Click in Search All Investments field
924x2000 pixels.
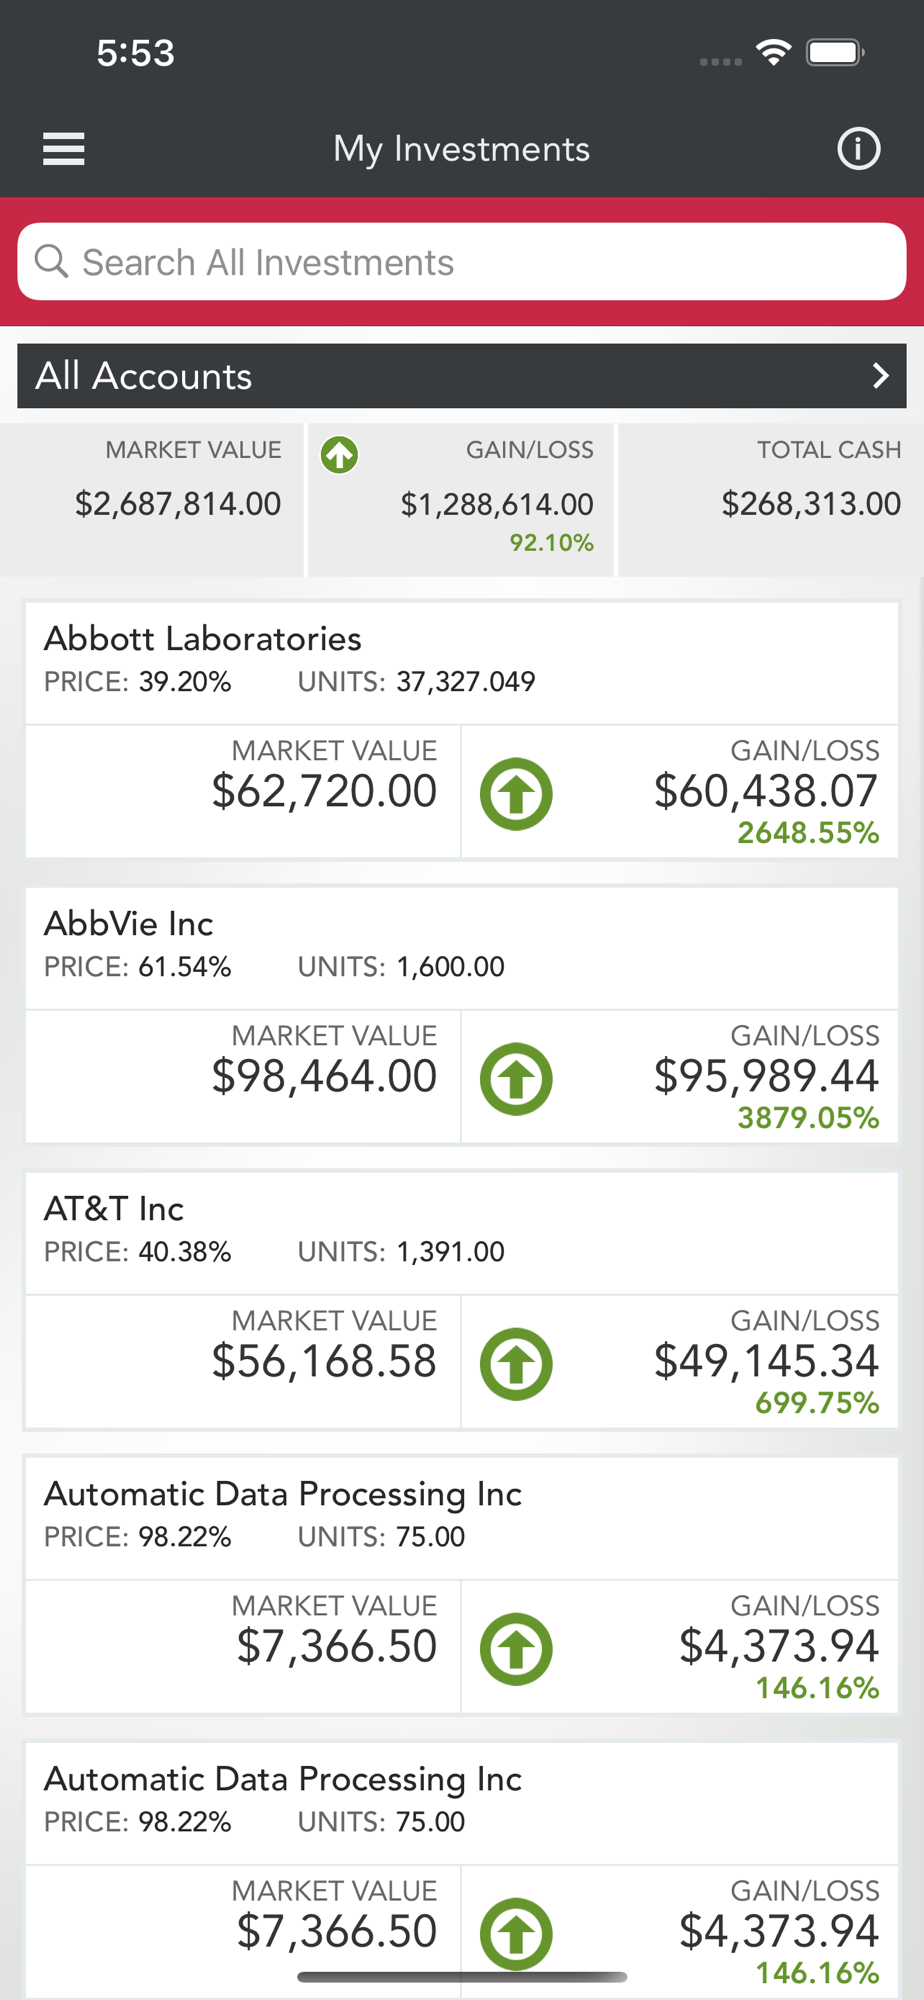(x=480, y=262)
